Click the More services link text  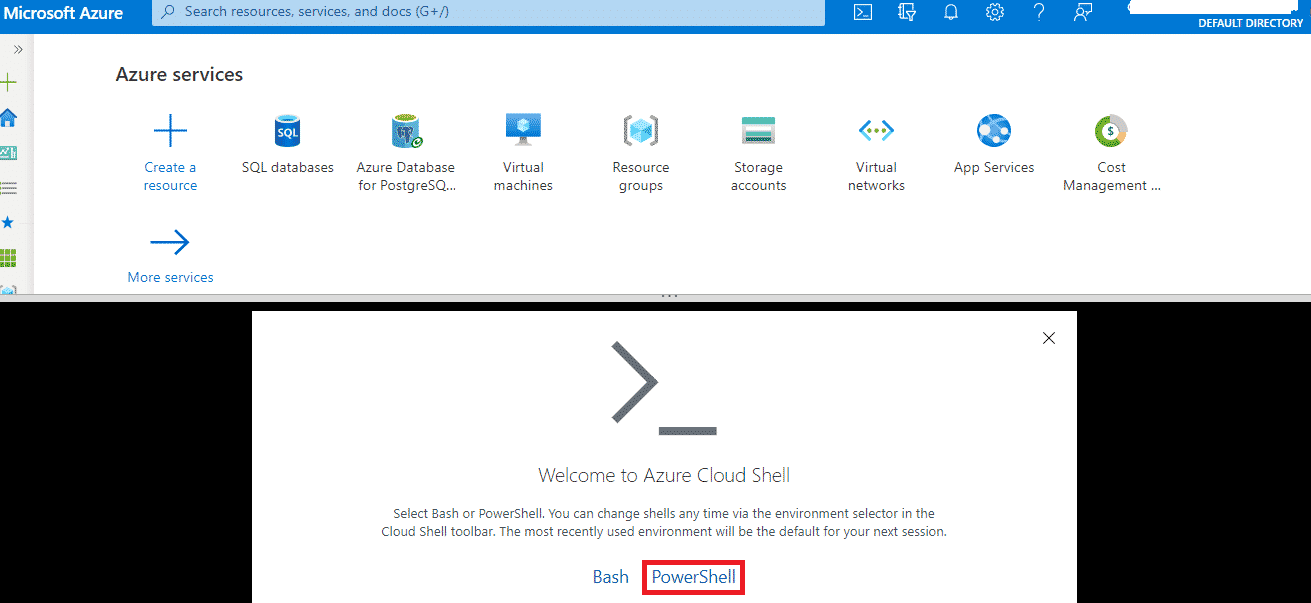tap(170, 277)
